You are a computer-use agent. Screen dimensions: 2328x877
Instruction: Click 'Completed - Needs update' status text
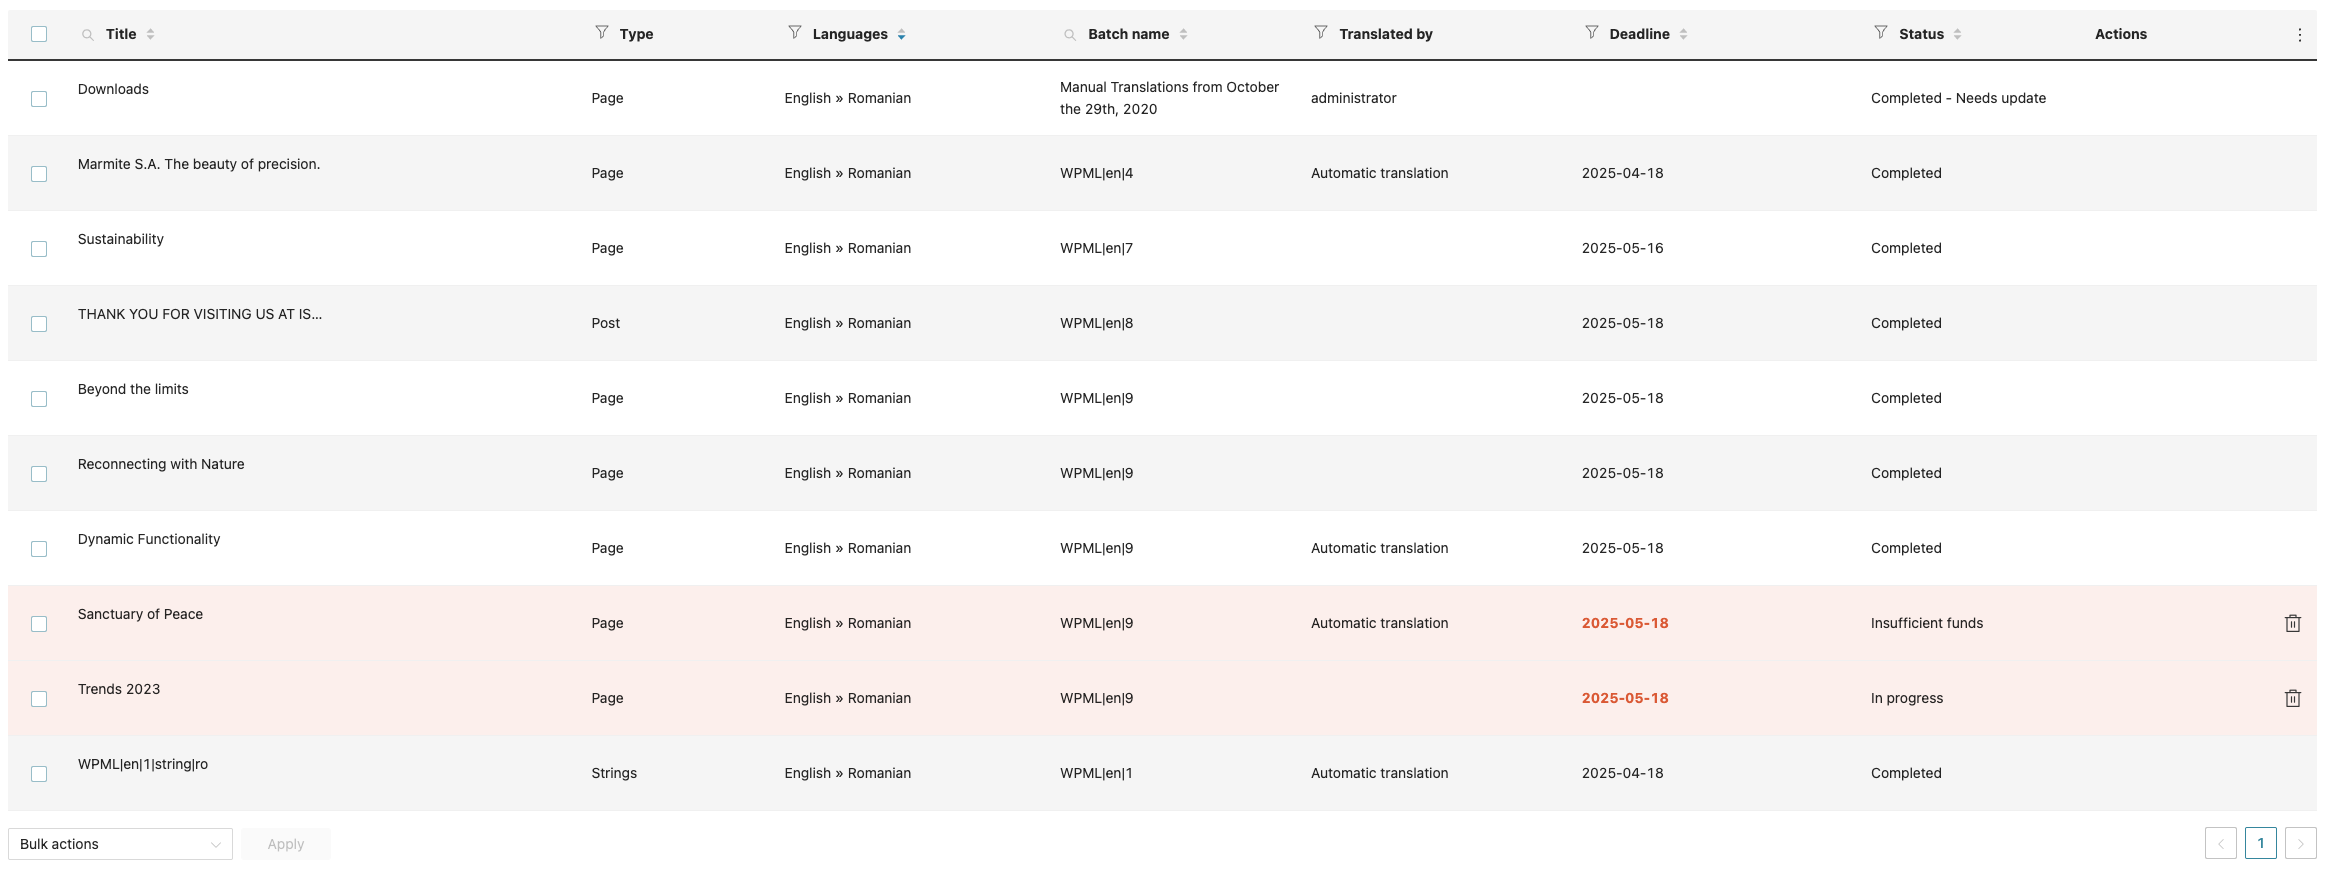(x=1958, y=98)
